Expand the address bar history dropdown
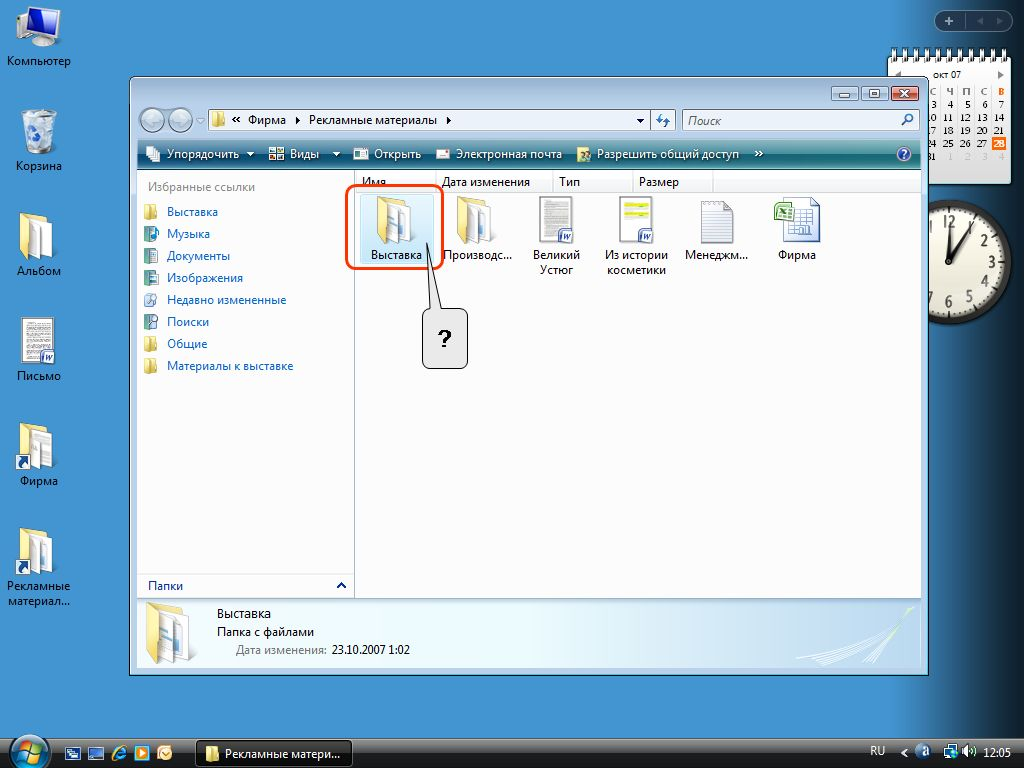 [x=640, y=120]
